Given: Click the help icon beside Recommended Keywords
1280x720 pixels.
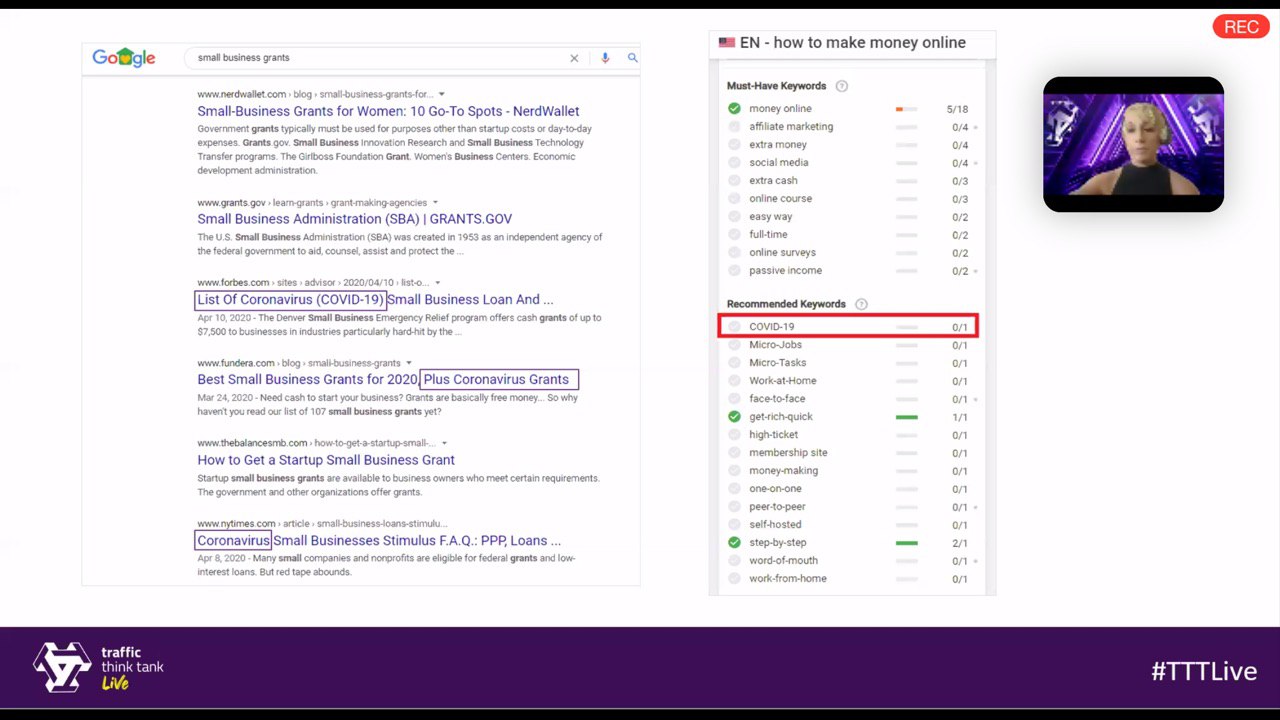Looking at the screenshot, I should point(861,304).
